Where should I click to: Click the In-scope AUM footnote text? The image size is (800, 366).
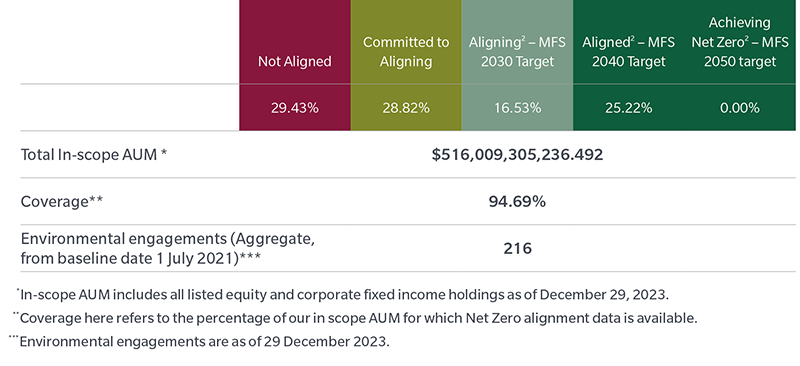[x=341, y=295]
